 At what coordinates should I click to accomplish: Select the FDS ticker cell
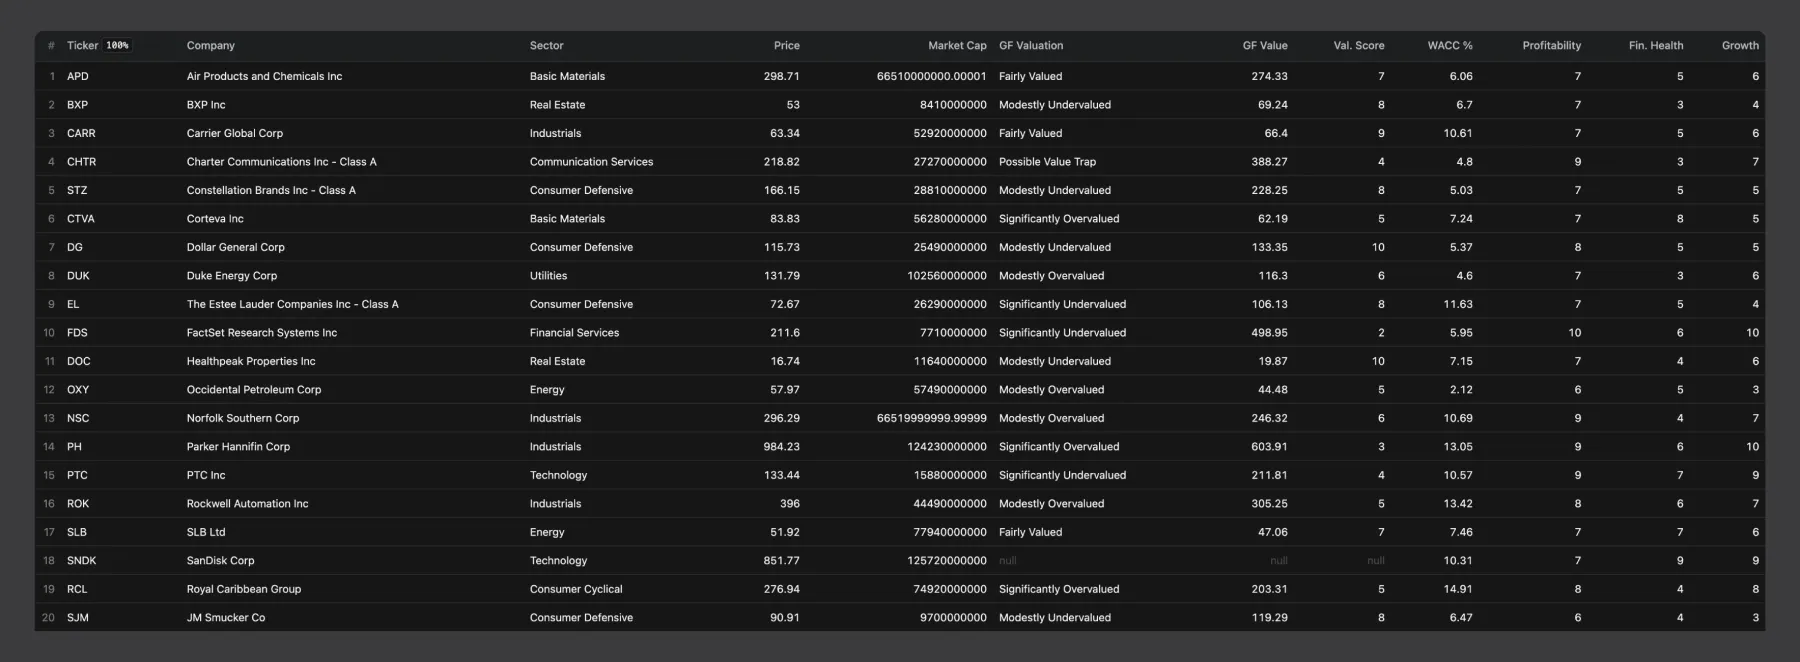pos(77,333)
